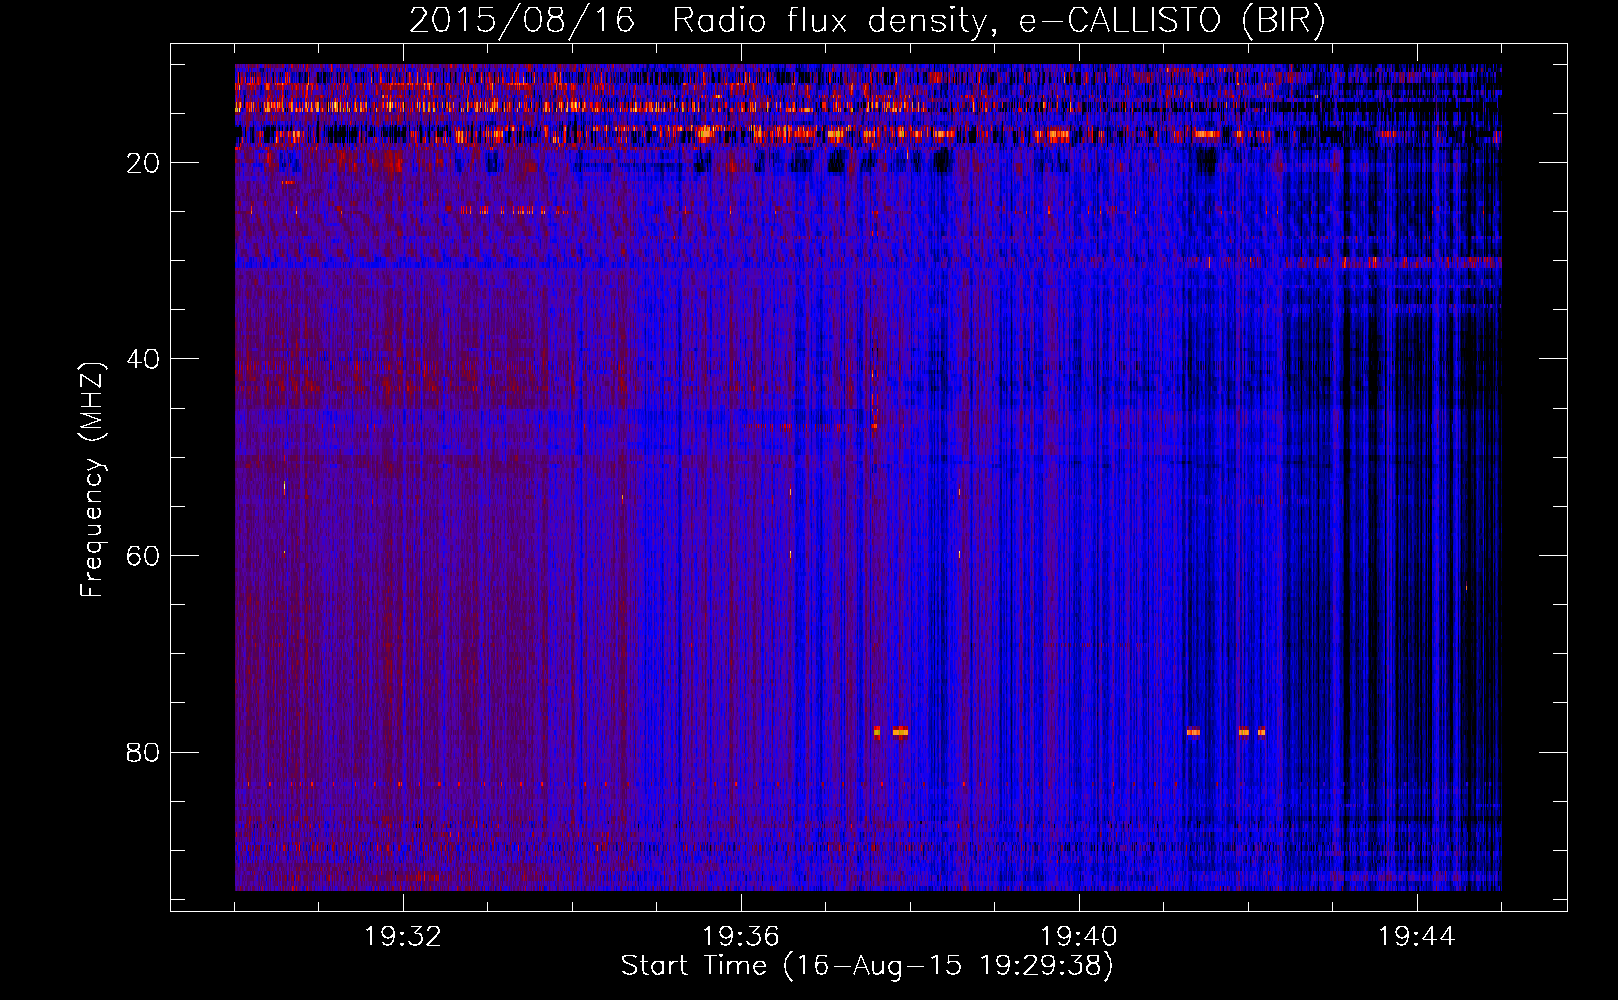
Task: Click the 20 MHz frequency tick label
Action: (144, 163)
